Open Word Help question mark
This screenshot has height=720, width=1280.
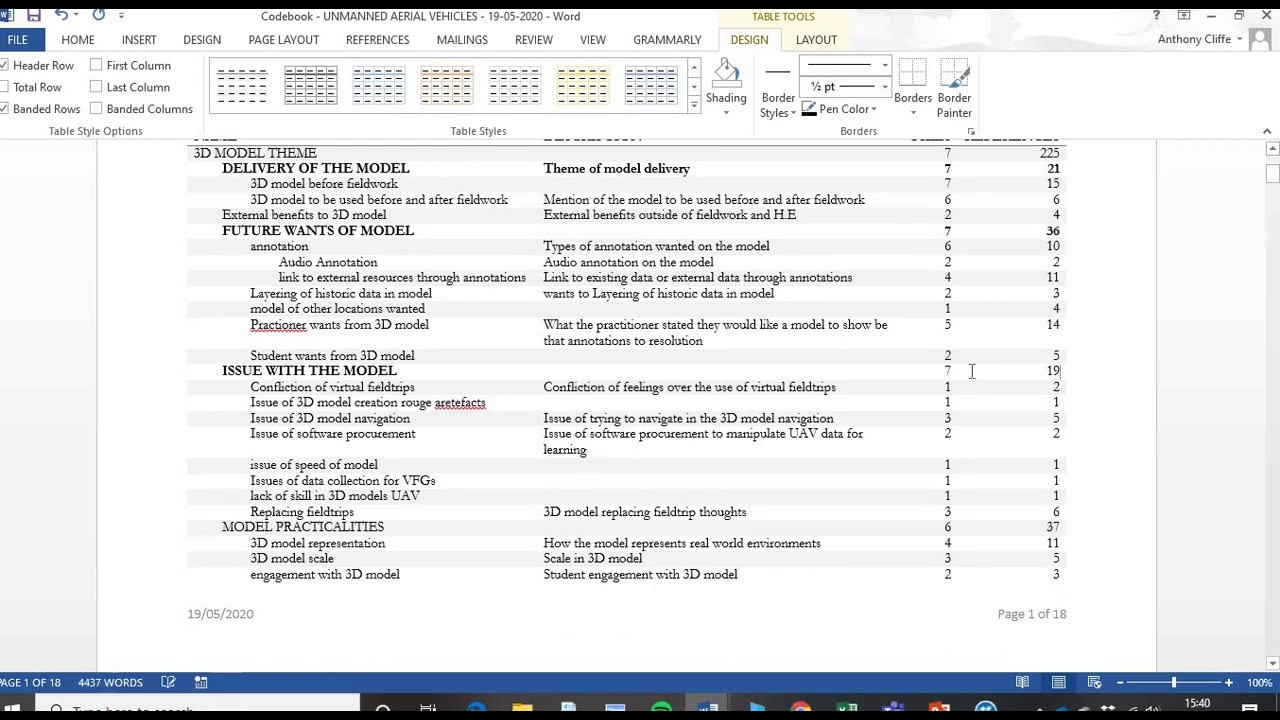tap(1156, 15)
